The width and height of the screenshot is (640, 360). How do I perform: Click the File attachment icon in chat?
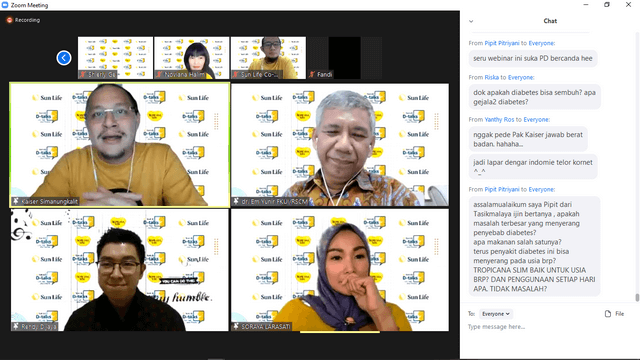tap(608, 313)
